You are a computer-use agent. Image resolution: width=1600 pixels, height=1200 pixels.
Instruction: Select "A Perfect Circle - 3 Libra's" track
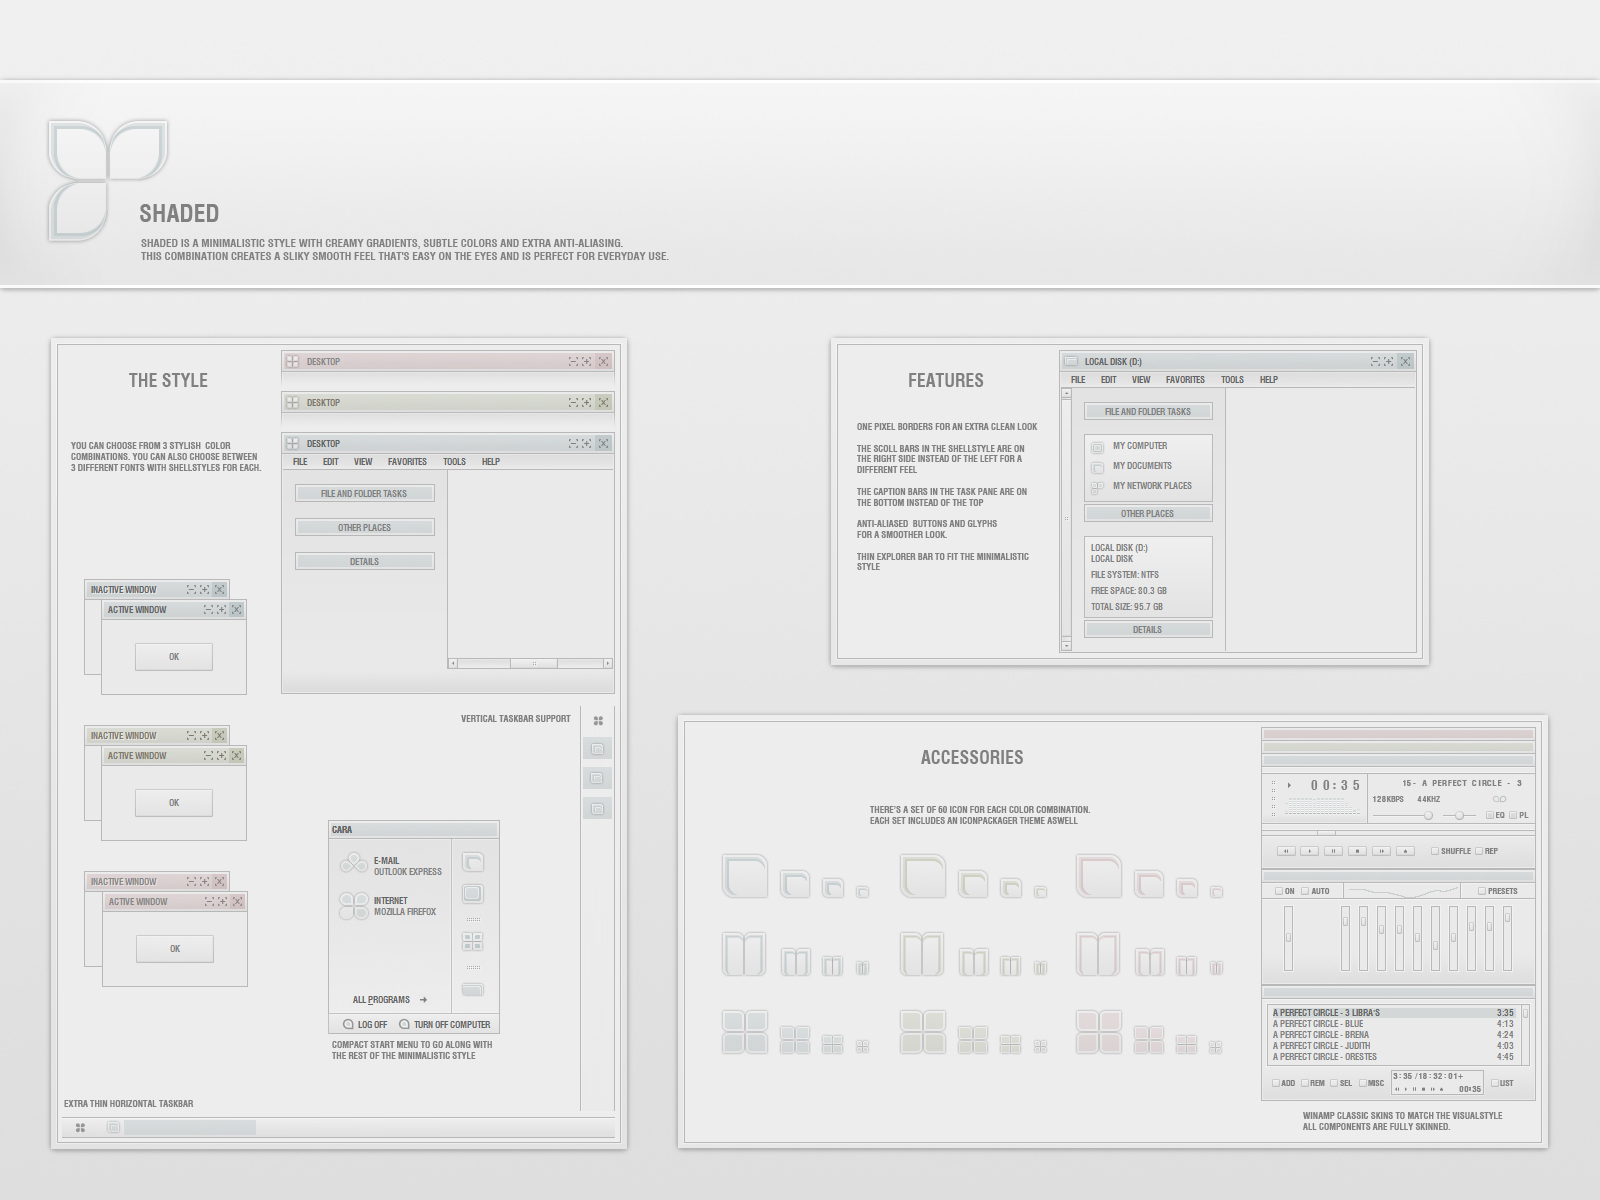[1393, 1013]
